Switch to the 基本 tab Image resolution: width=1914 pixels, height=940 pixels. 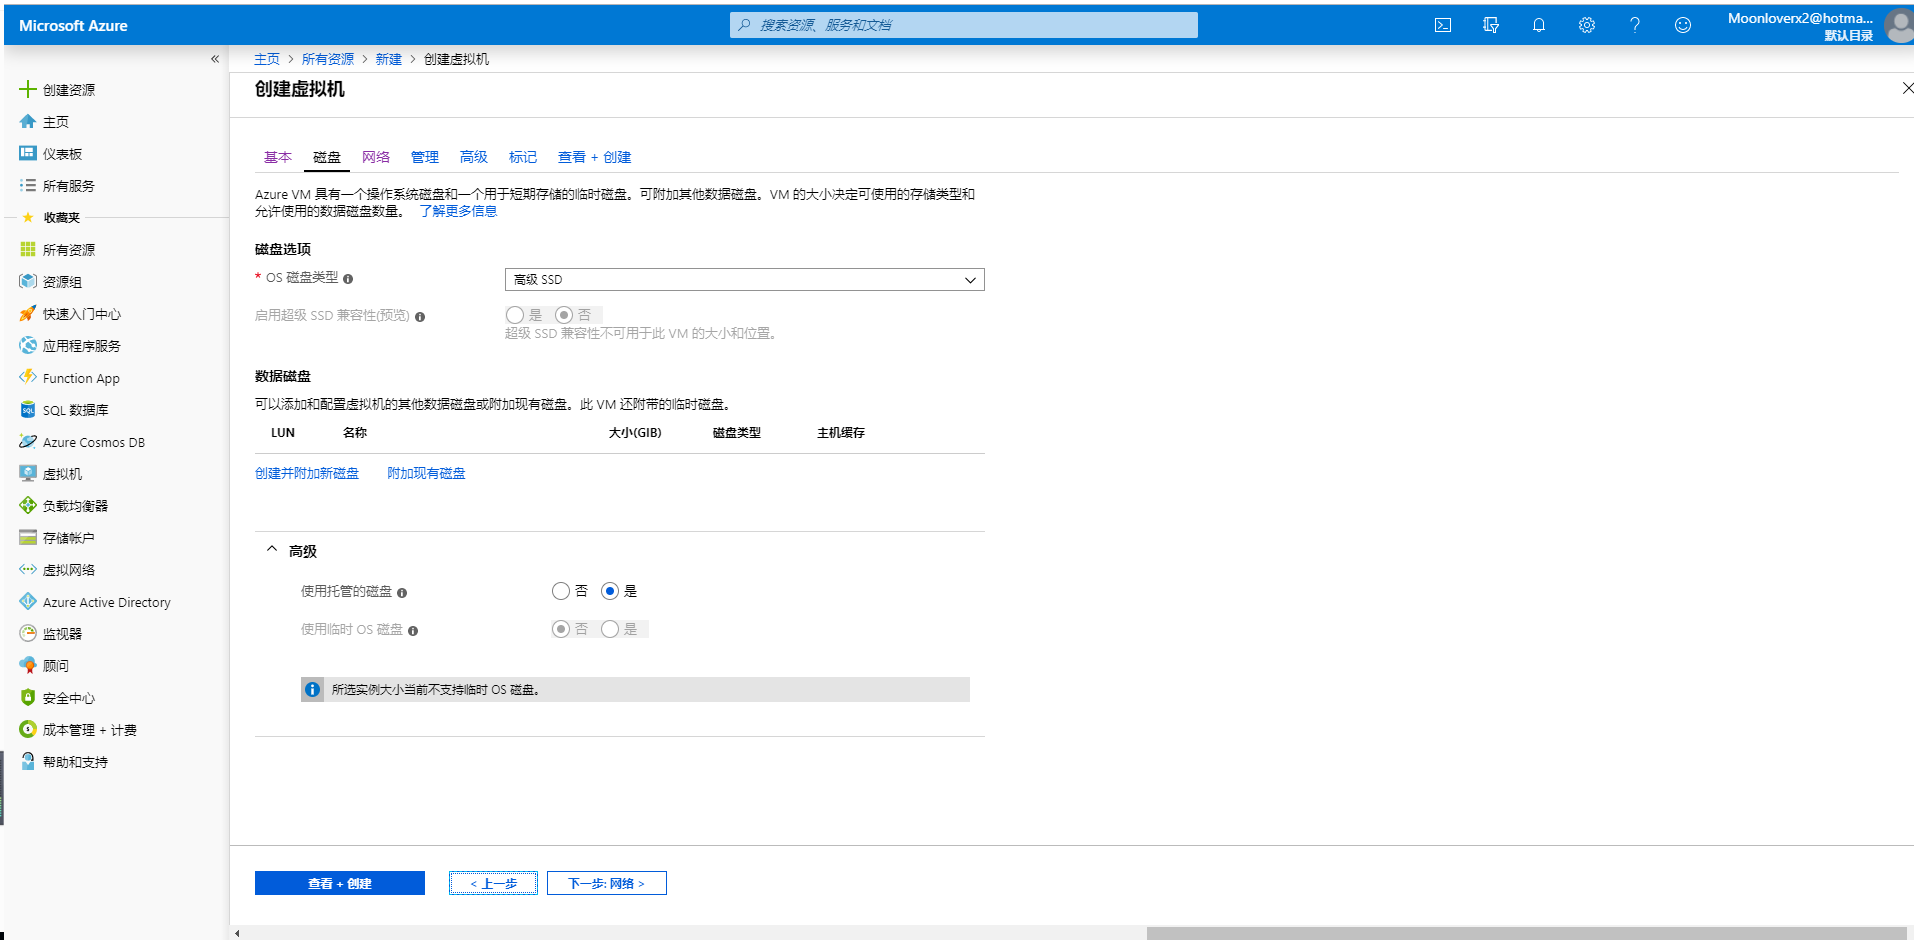278,157
